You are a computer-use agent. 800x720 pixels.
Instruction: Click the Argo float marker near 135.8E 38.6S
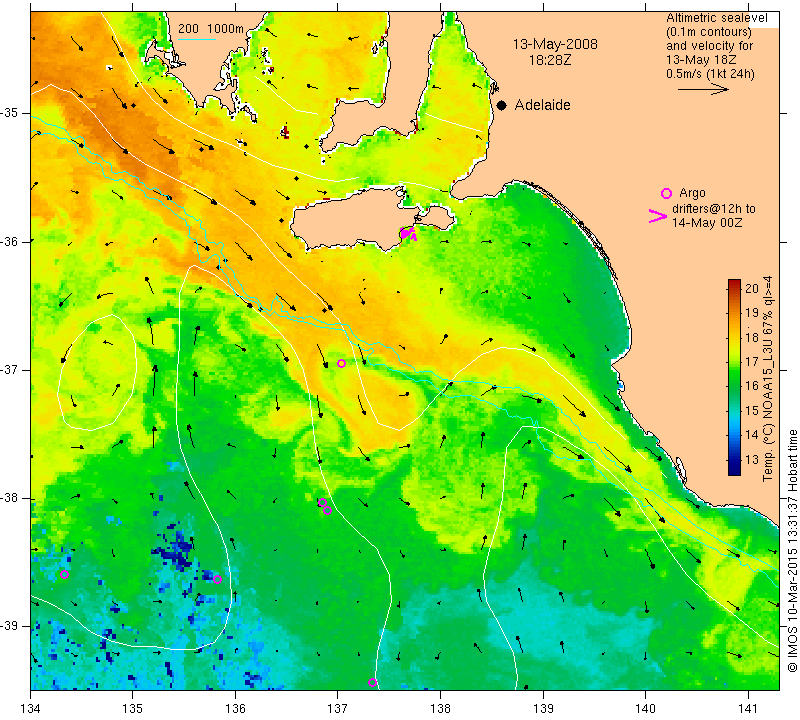tap(217, 579)
